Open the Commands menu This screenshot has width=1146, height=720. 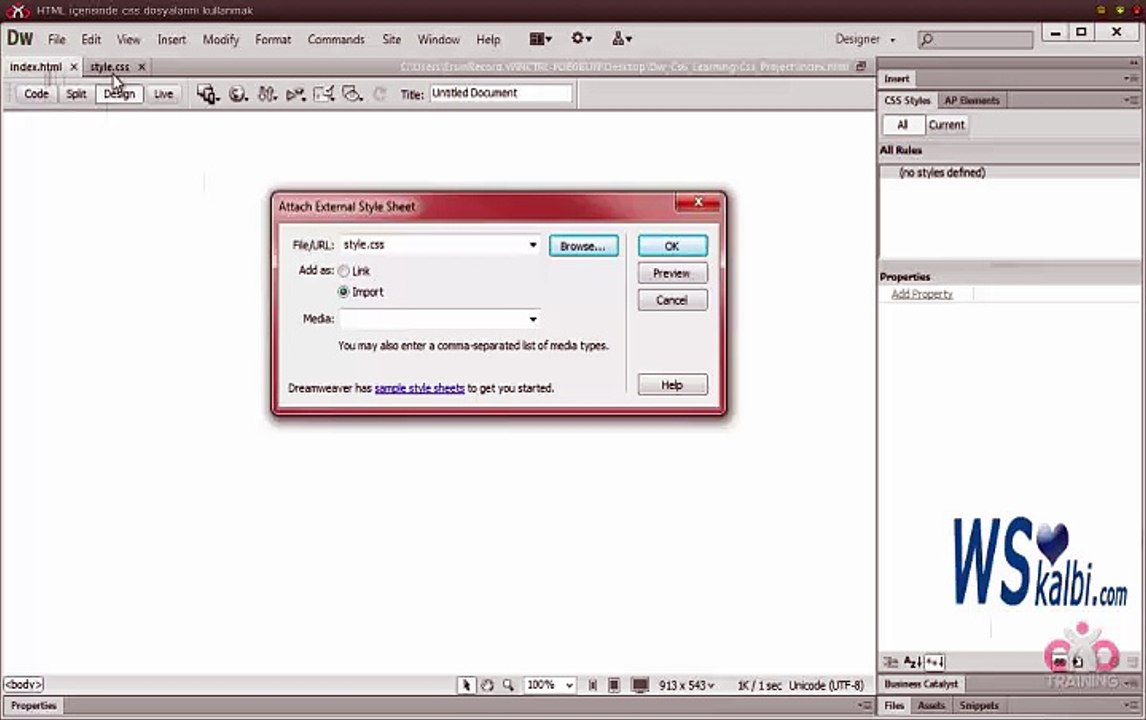point(336,39)
